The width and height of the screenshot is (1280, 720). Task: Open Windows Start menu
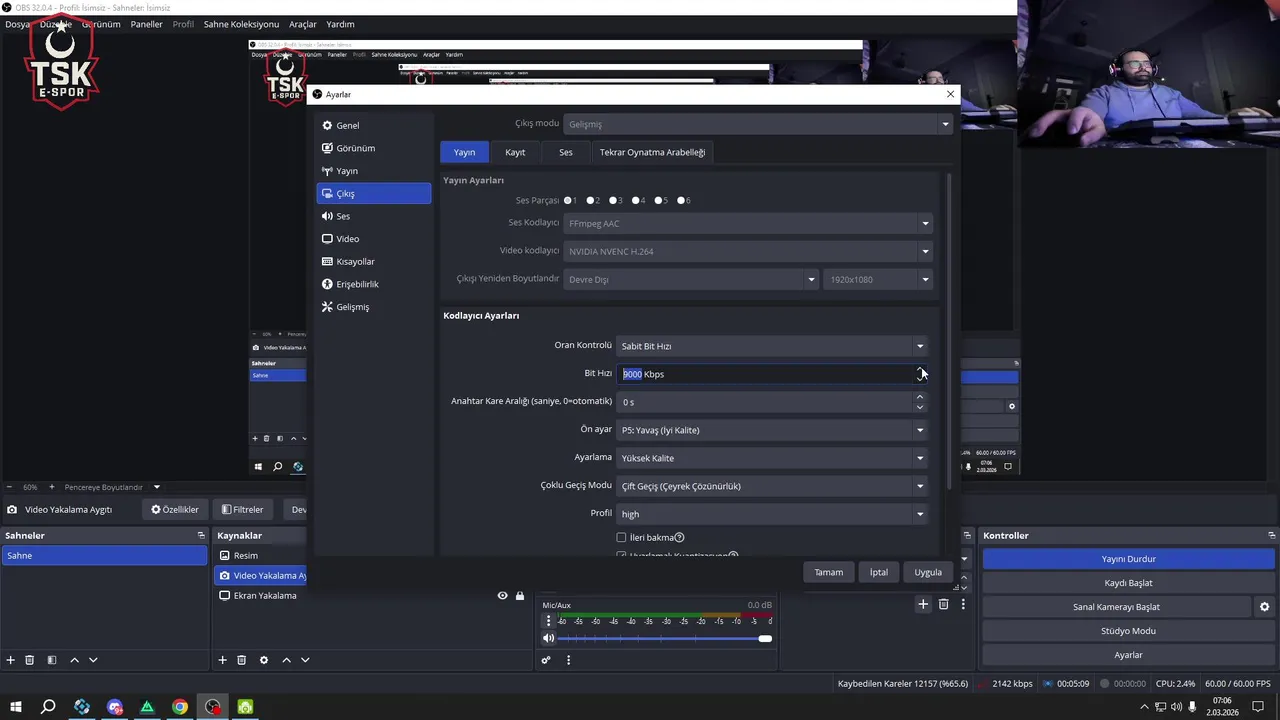tap(16, 707)
